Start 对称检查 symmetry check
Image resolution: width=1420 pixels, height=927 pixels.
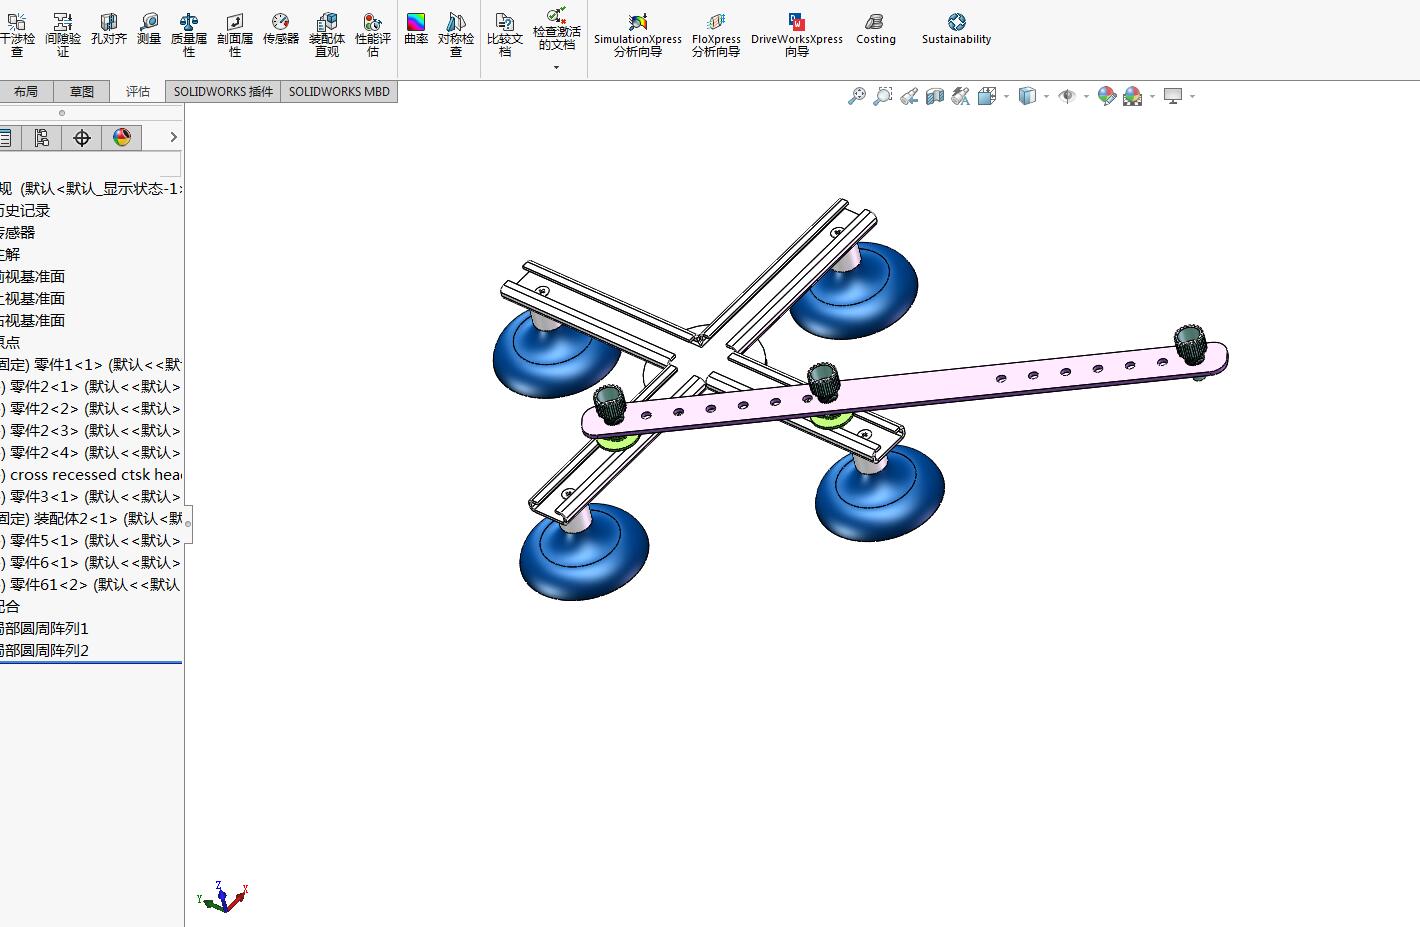click(456, 35)
